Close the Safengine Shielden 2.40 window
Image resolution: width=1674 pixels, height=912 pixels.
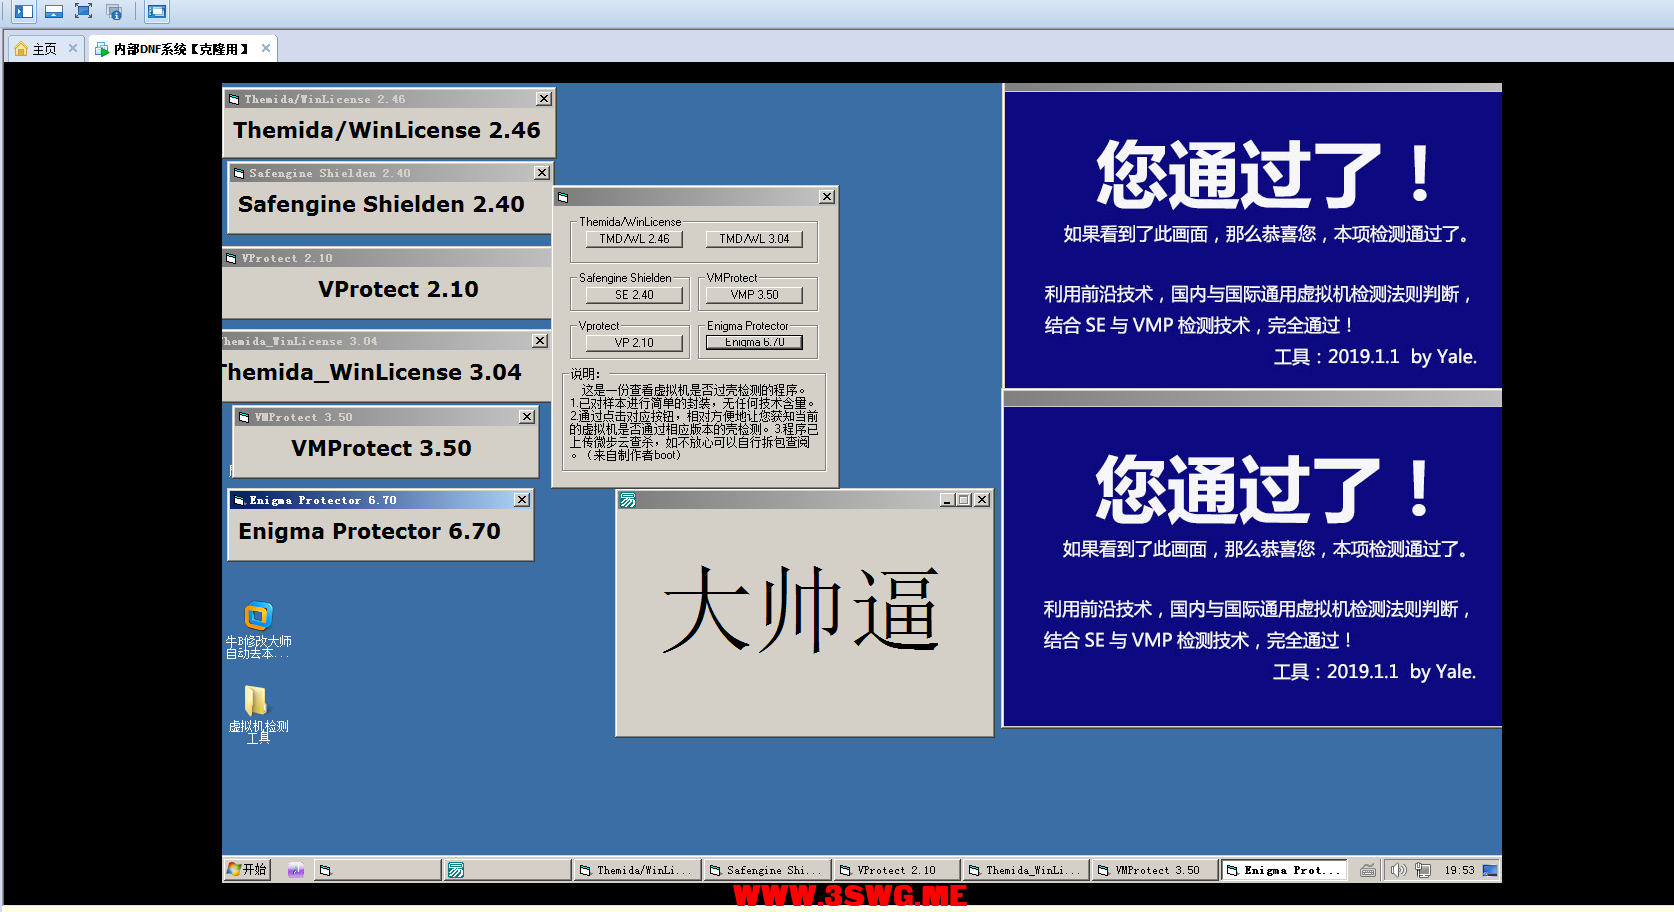(541, 173)
